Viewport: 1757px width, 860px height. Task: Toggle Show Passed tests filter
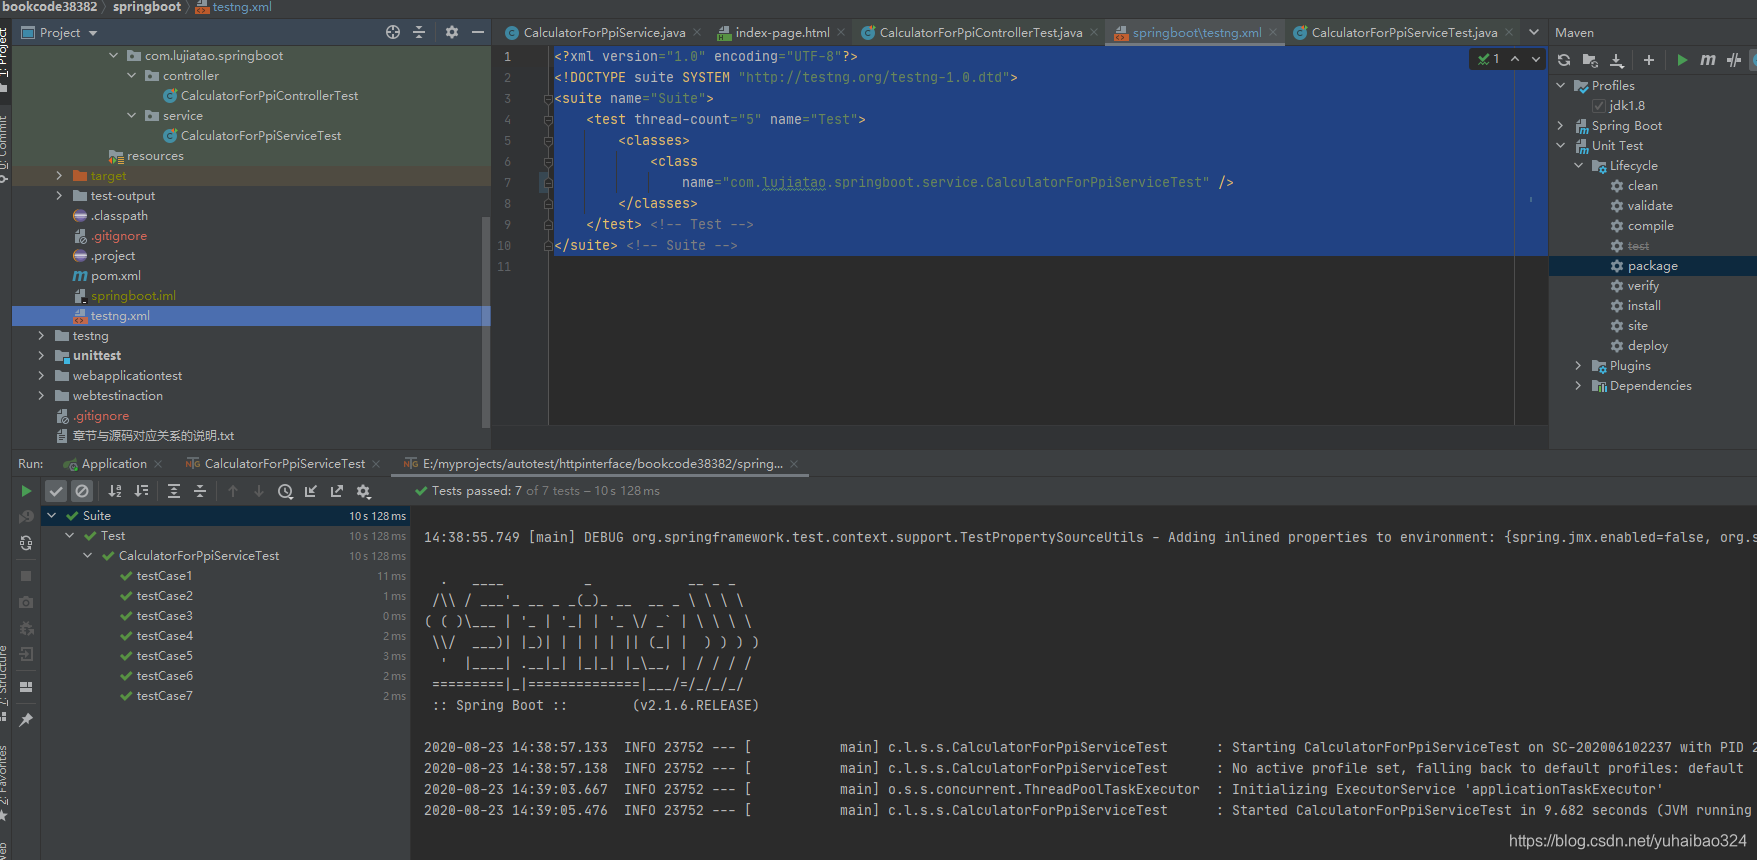point(56,491)
